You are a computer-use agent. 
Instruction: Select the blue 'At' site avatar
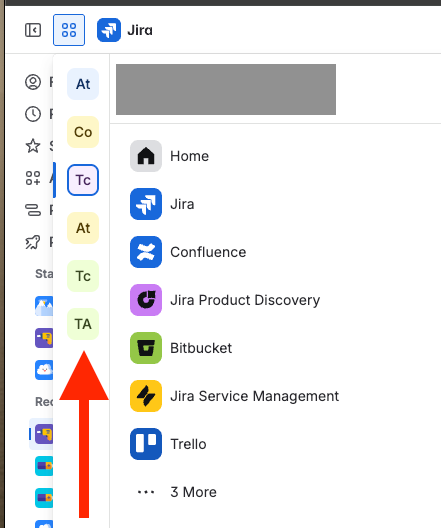[x=83, y=84]
